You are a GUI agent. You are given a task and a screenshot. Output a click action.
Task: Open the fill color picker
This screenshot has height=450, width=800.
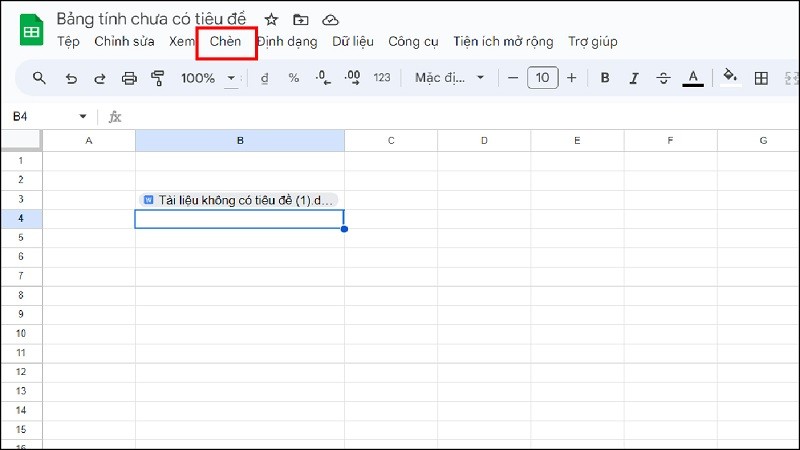(x=730, y=77)
